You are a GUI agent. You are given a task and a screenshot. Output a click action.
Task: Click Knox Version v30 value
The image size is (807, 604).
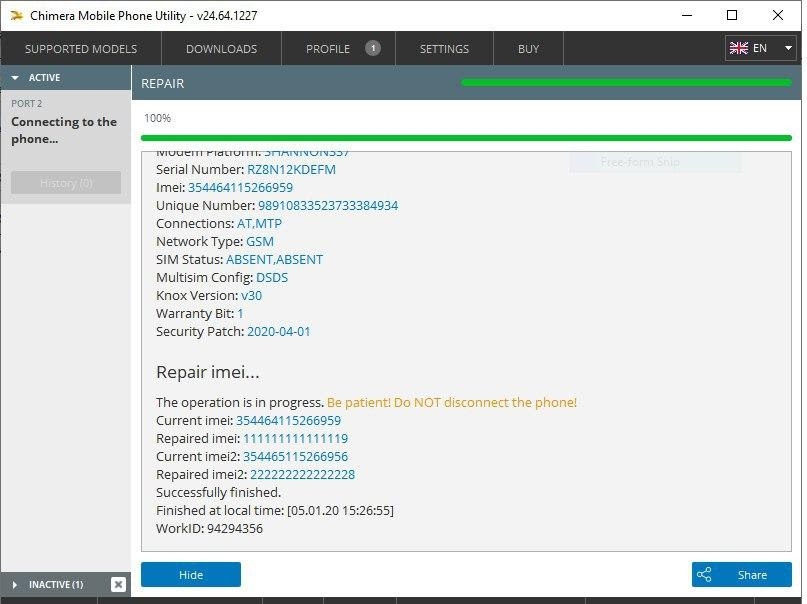(251, 296)
